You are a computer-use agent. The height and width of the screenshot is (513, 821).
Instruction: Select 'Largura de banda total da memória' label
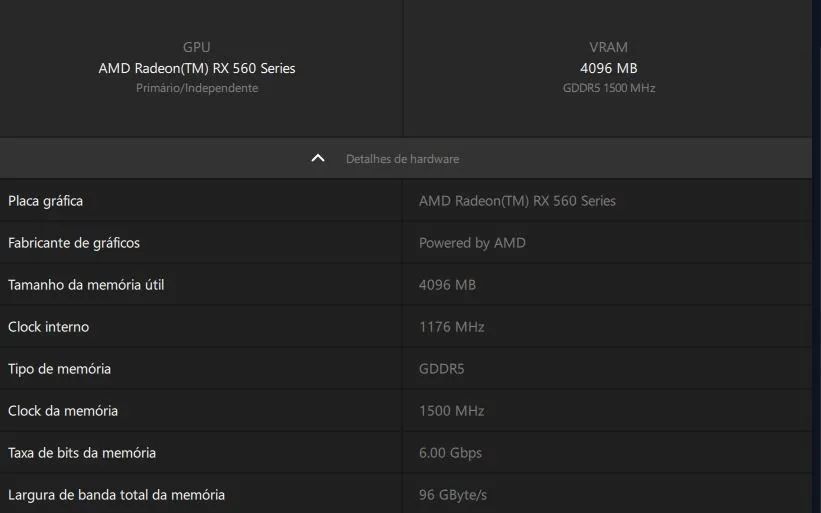(116, 495)
